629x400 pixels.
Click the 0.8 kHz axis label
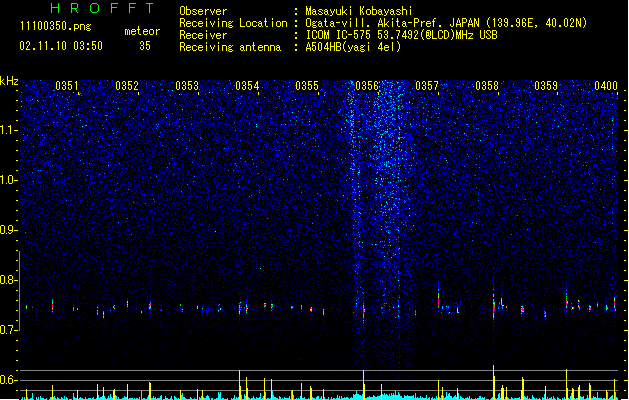[x=9, y=280]
